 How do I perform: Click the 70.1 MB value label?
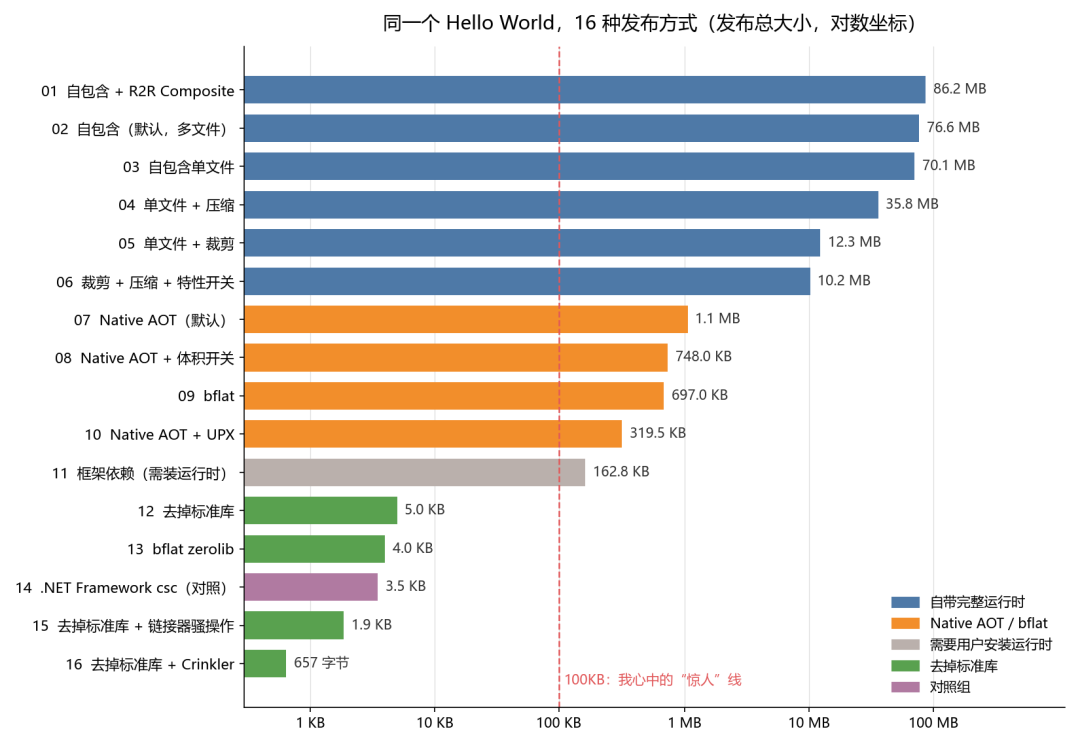[948, 165]
